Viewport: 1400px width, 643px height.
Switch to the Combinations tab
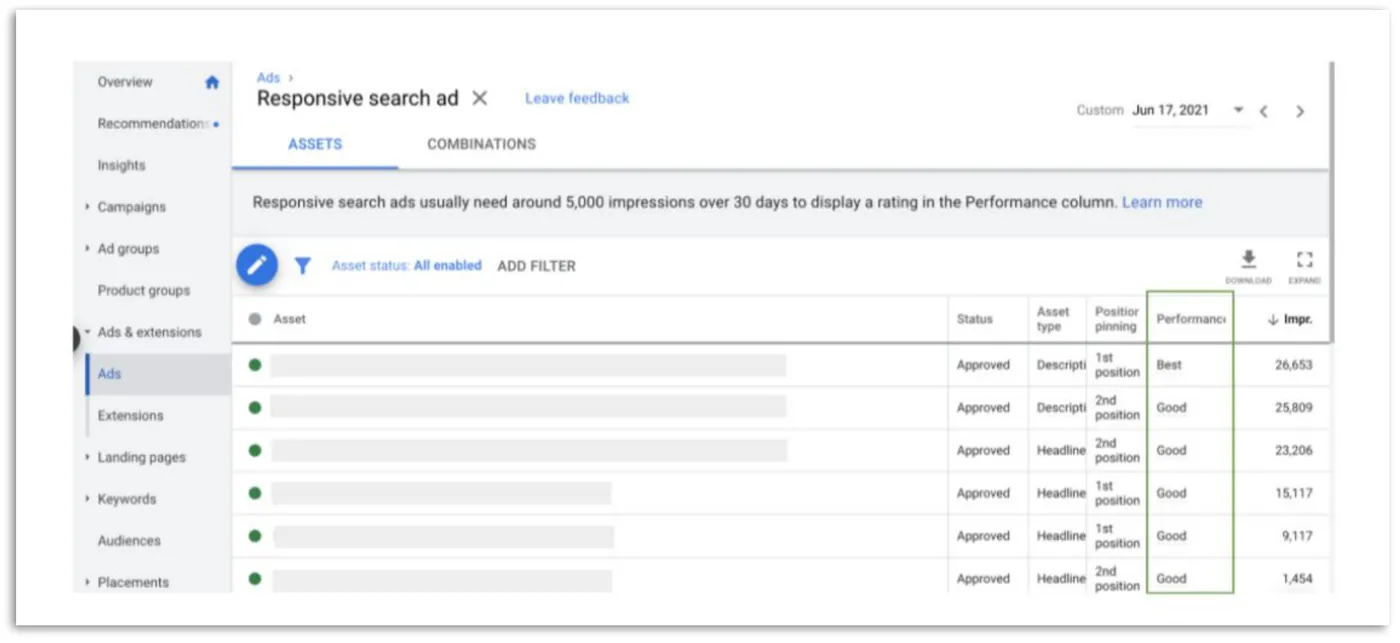coord(481,144)
